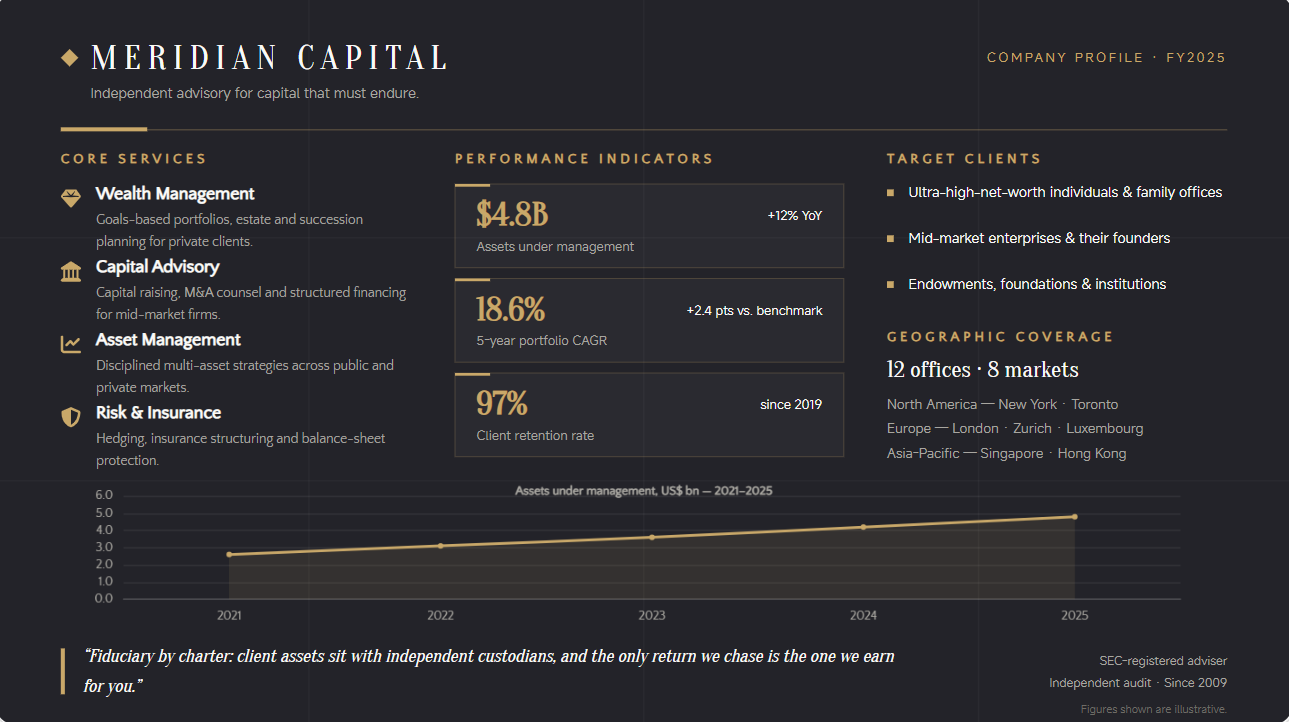This screenshot has height=722, width=1289.
Task: Click the line chart icon for Asset Management
Action: click(71, 344)
